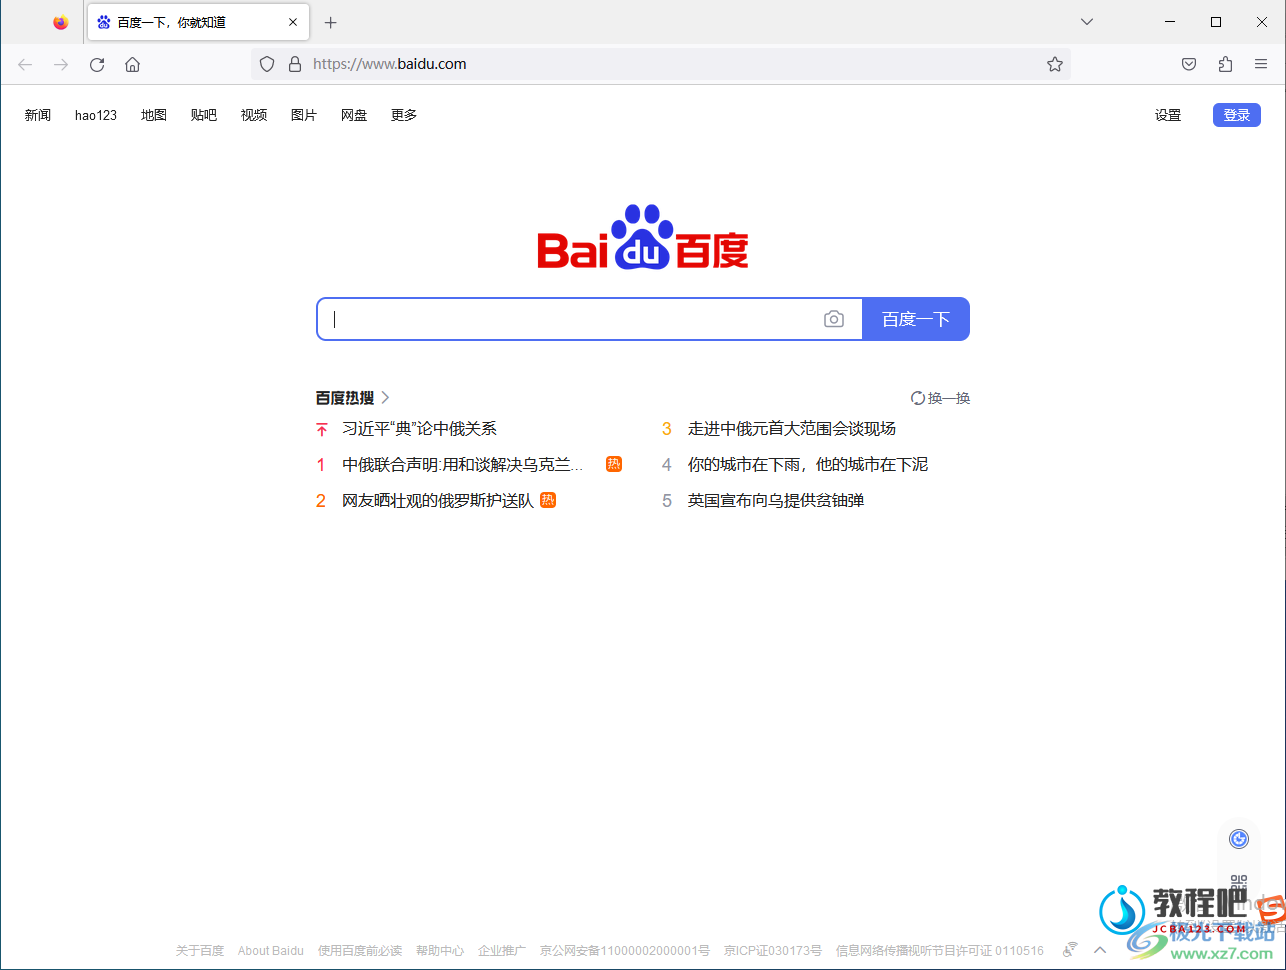
Task: Click the pinned-to-top arrow icon
Action: point(321,430)
